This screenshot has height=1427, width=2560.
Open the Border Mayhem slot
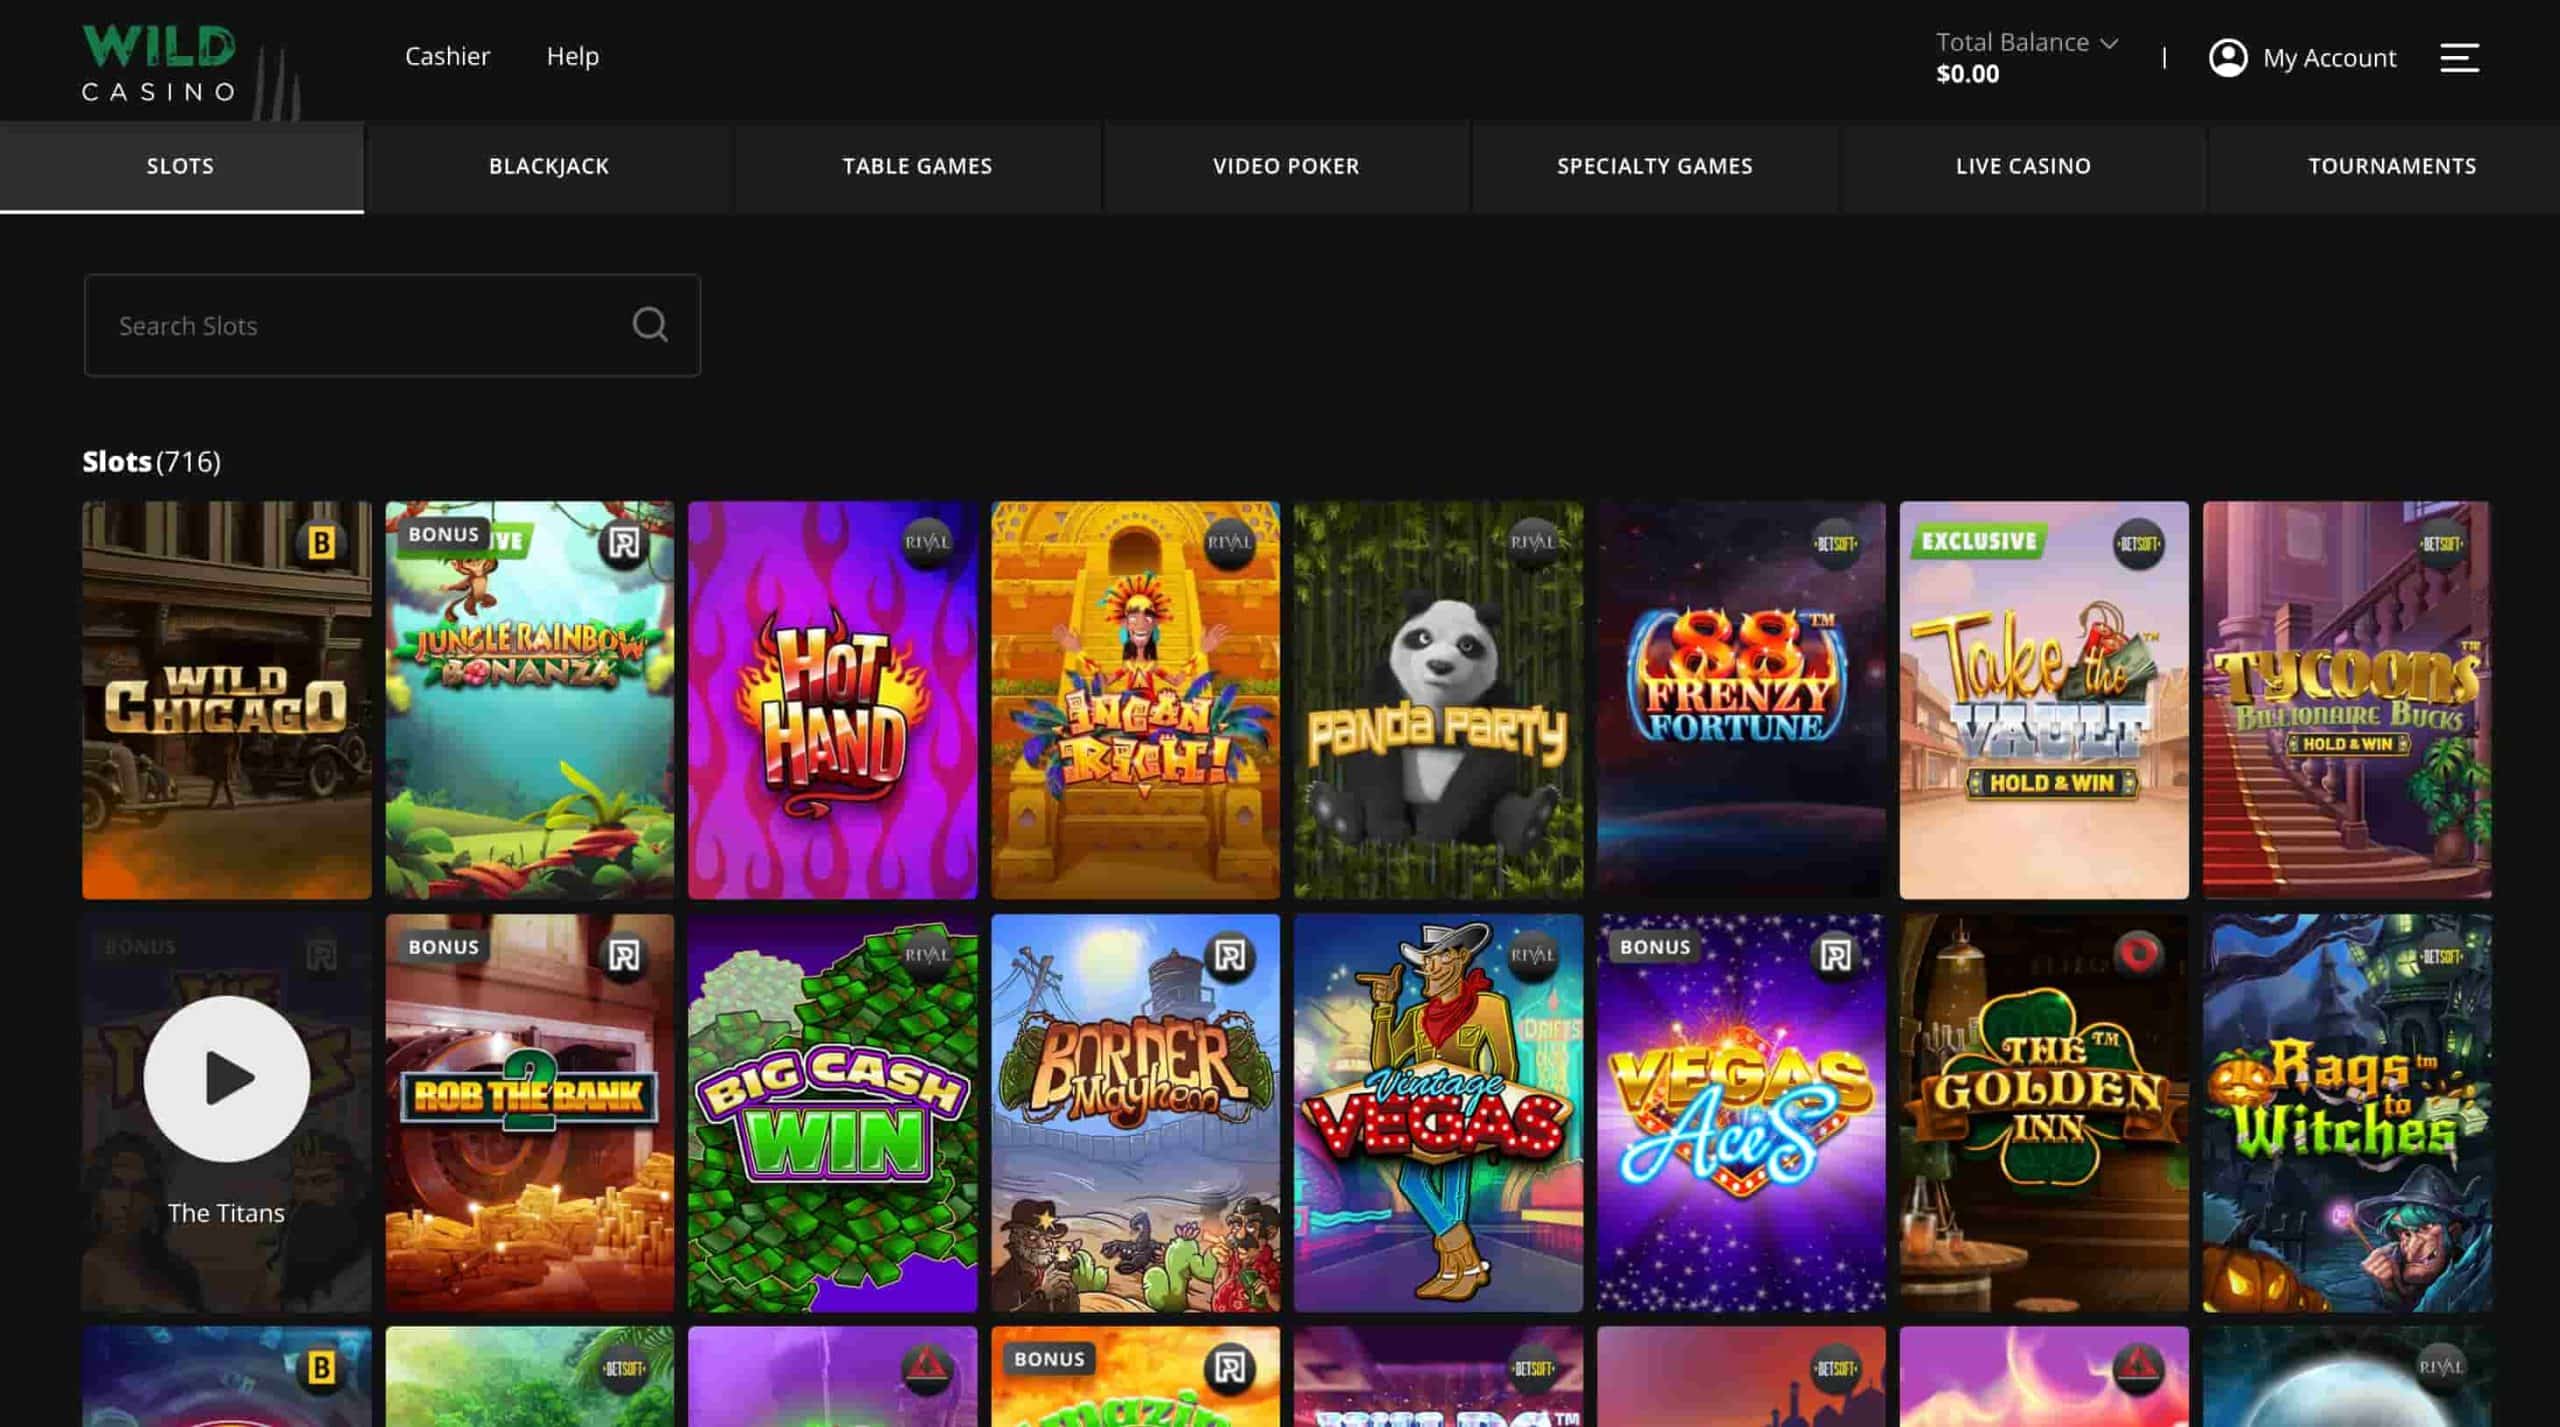[x=1136, y=1112]
